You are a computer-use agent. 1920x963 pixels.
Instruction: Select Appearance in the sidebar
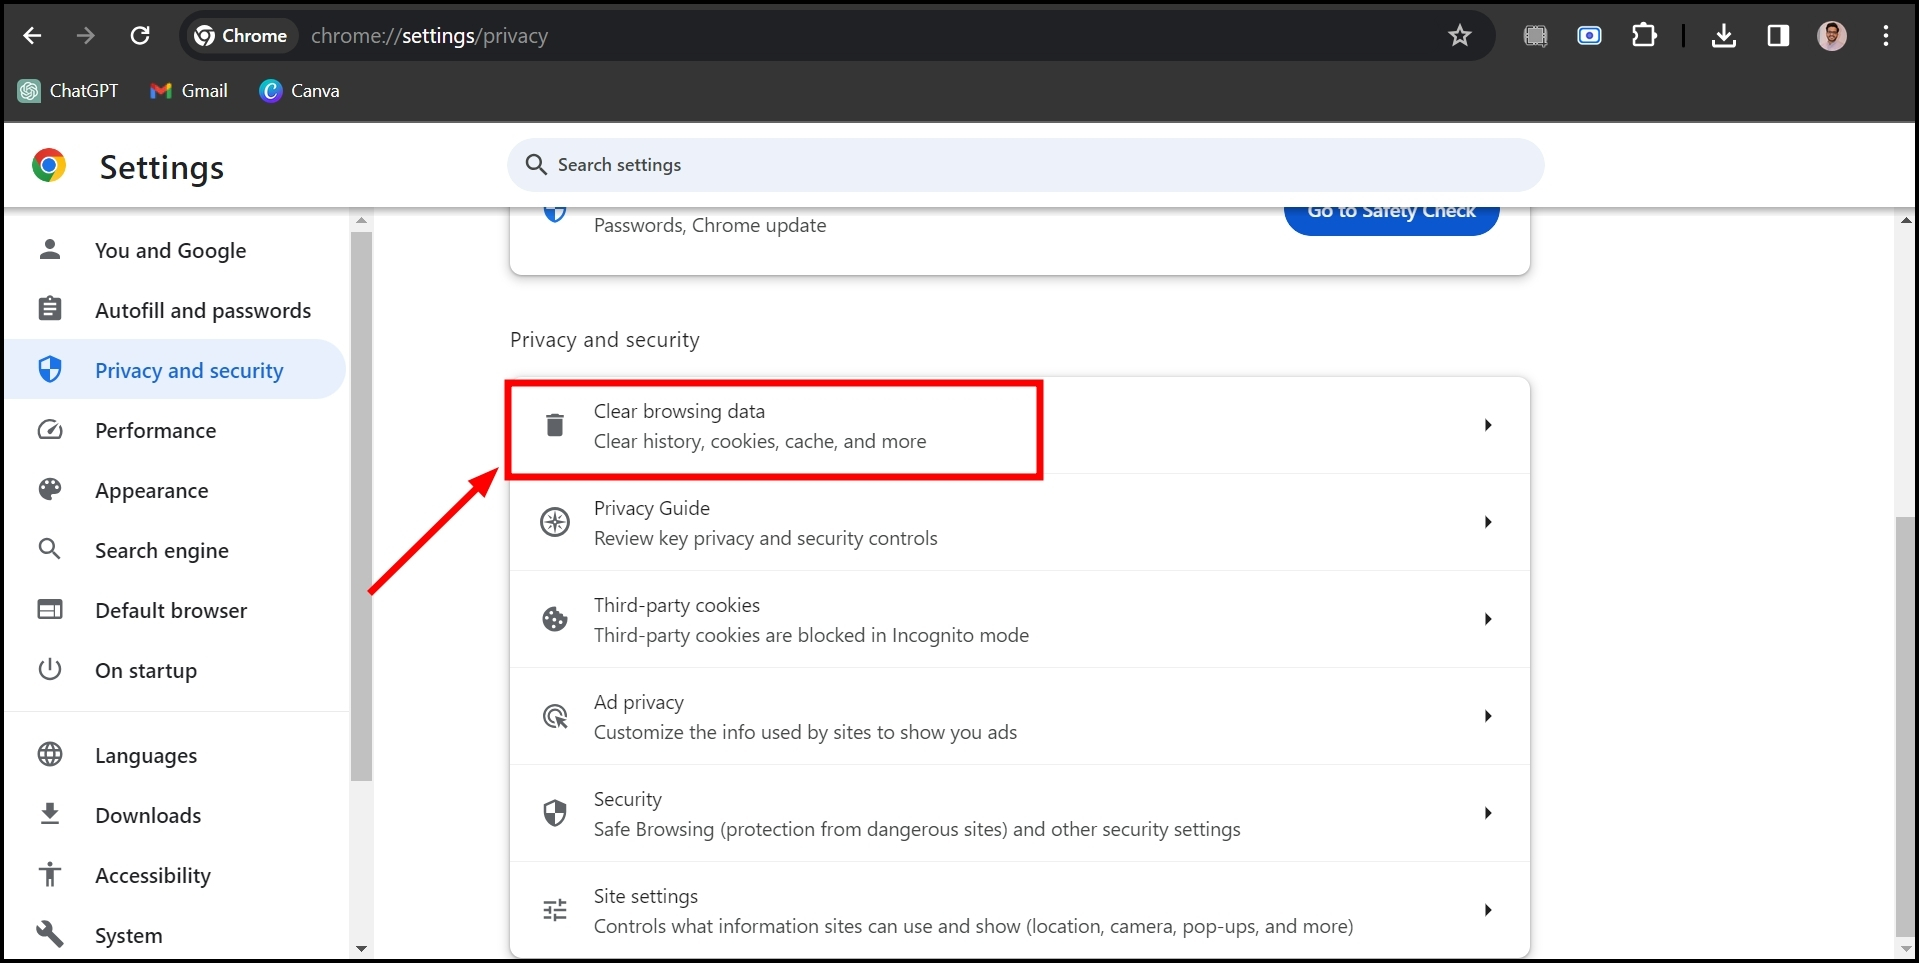[151, 491]
